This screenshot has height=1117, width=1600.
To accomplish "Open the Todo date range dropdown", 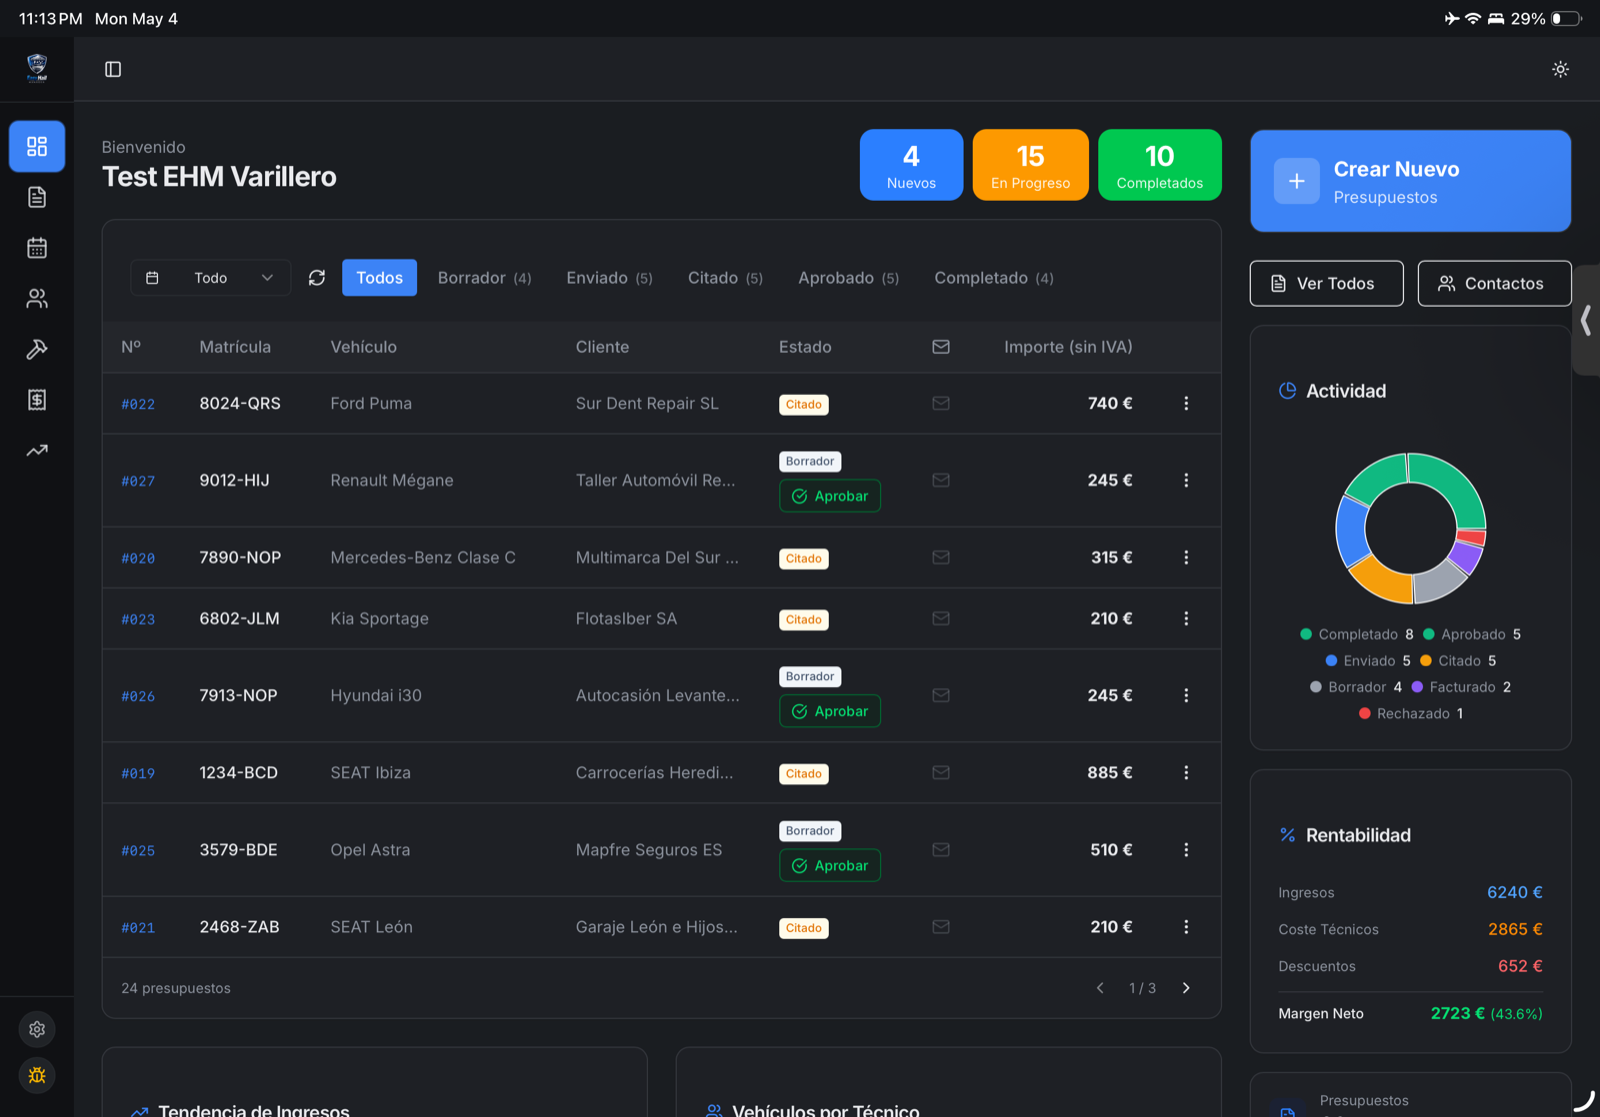I will point(210,278).
